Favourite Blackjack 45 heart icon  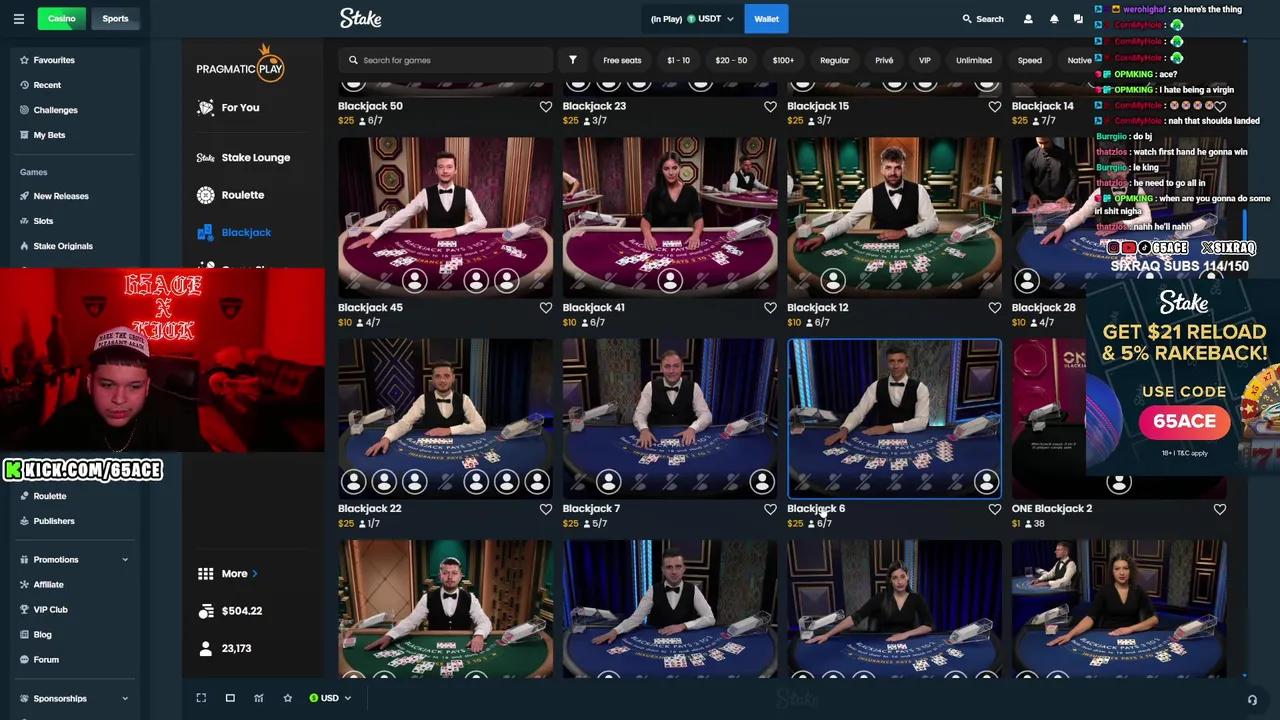(x=546, y=308)
